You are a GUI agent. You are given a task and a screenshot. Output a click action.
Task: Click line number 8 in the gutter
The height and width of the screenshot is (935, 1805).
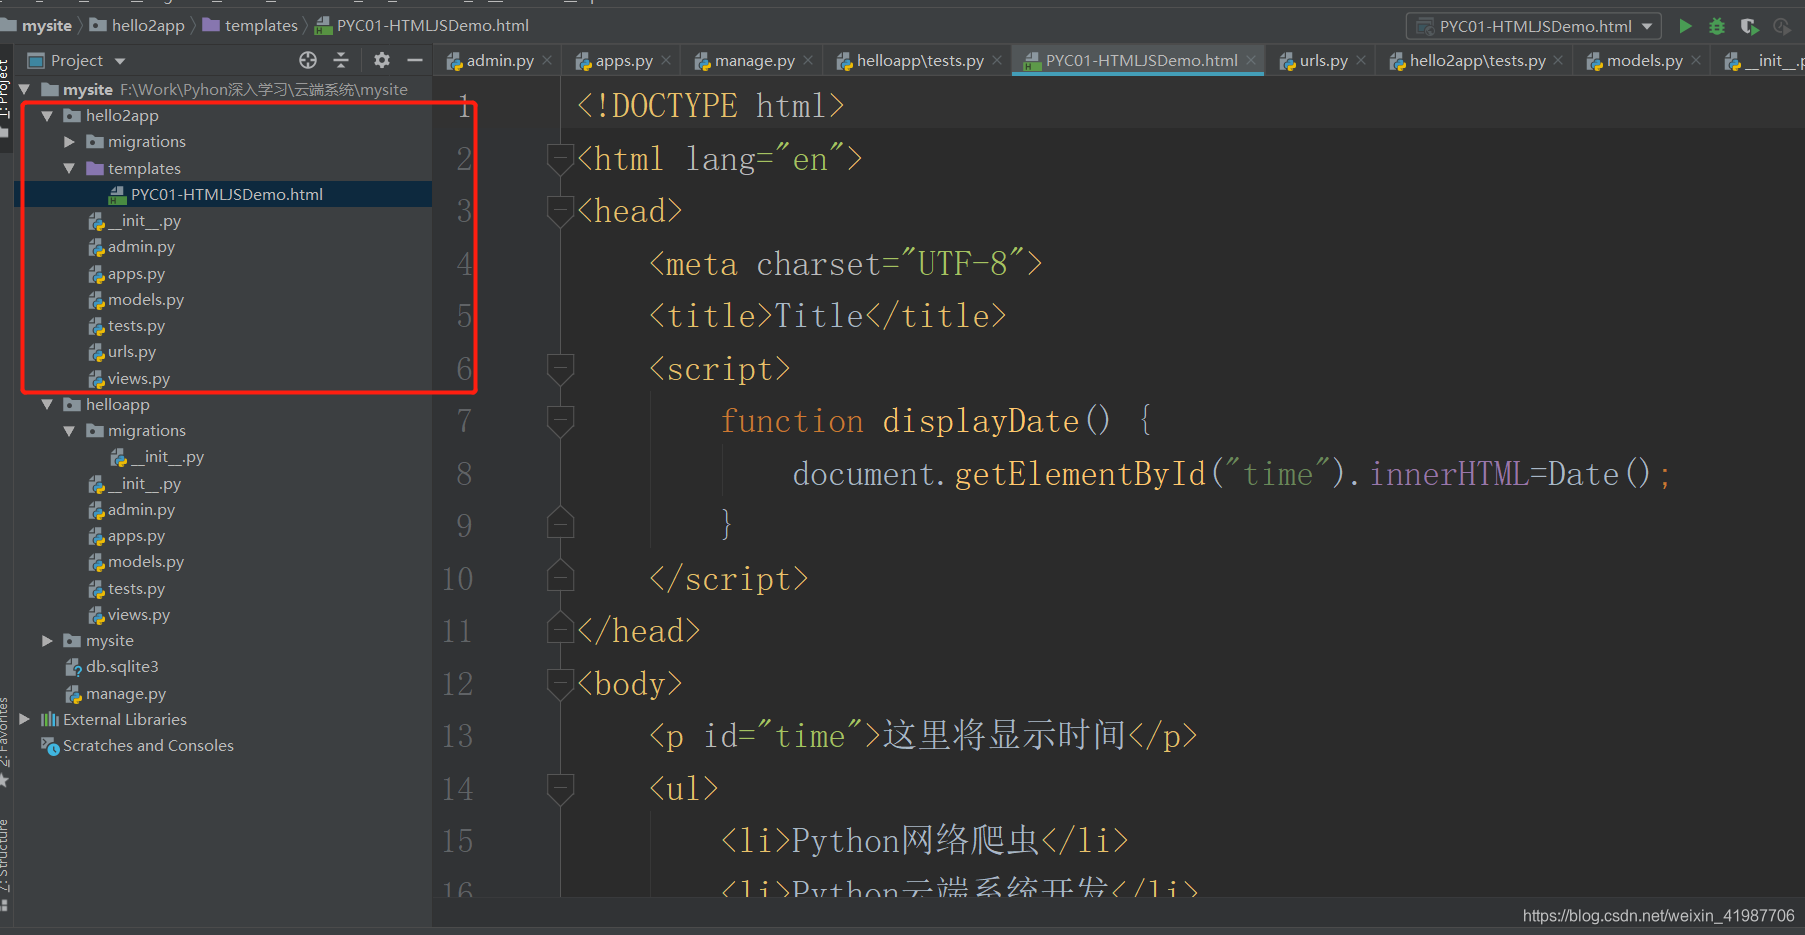coord(464,474)
